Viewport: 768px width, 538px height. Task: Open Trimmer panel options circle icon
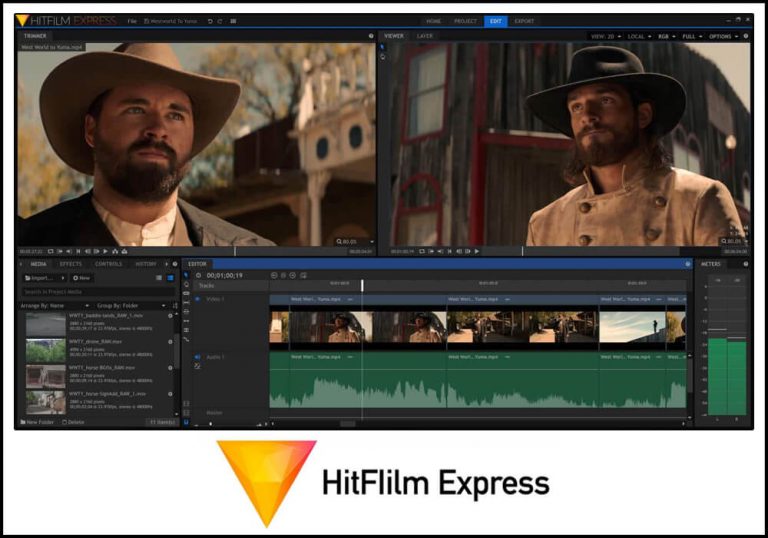(x=371, y=36)
